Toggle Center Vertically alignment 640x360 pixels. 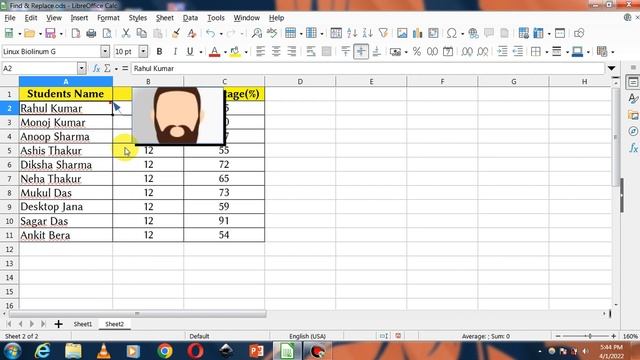(361, 51)
